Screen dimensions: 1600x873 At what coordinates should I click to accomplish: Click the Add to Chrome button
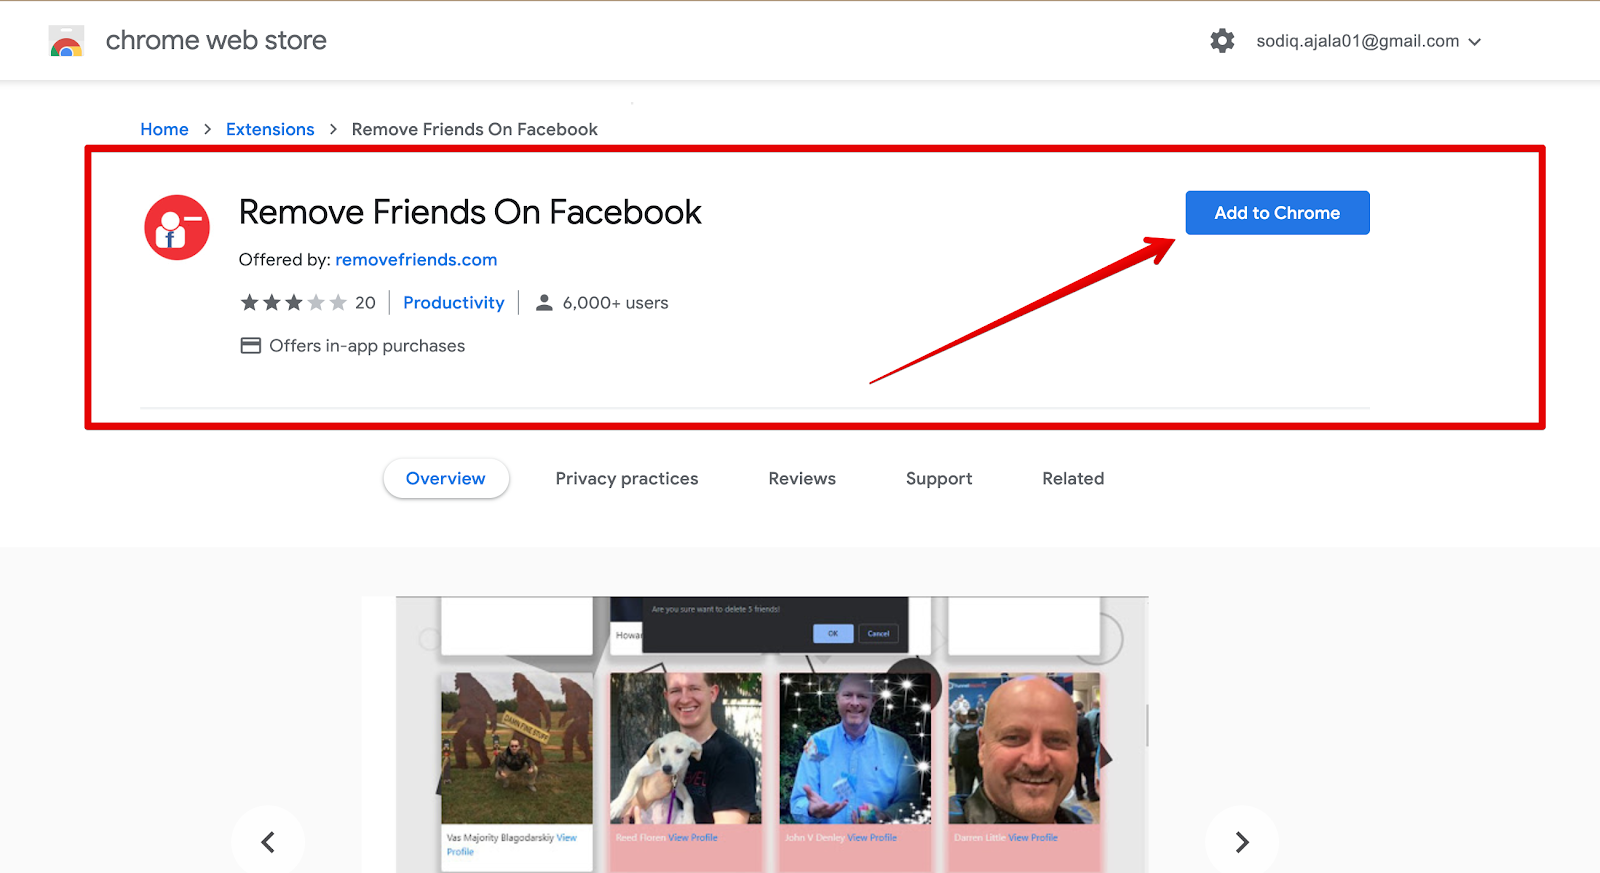tap(1277, 213)
